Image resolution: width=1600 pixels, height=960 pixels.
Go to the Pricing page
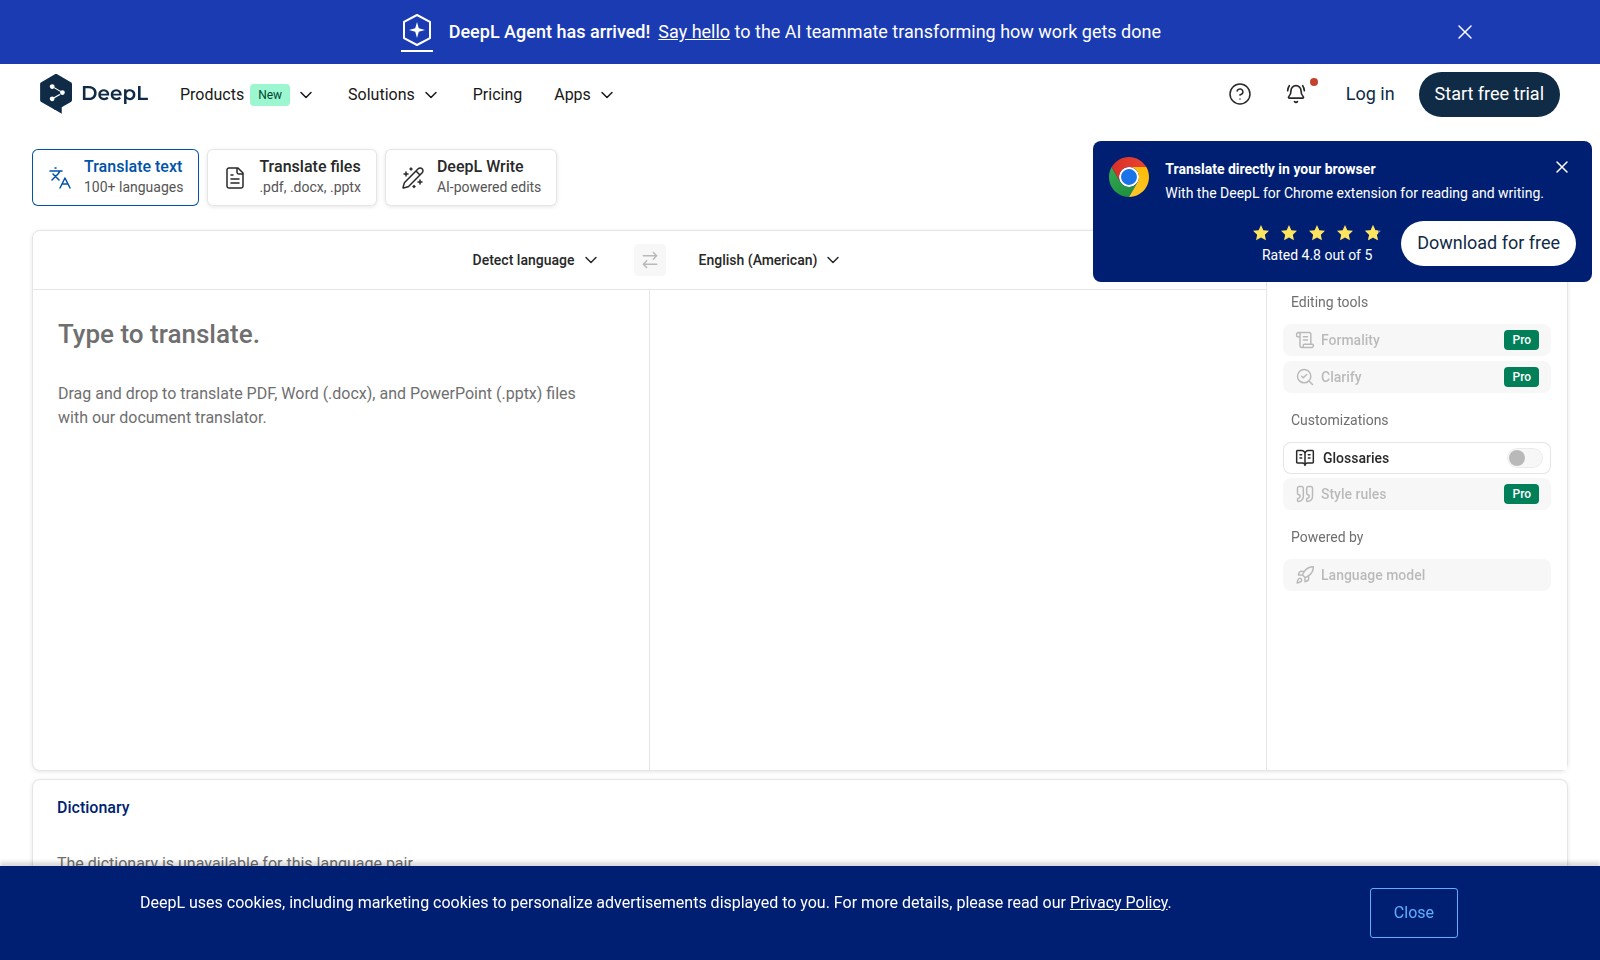[497, 94]
